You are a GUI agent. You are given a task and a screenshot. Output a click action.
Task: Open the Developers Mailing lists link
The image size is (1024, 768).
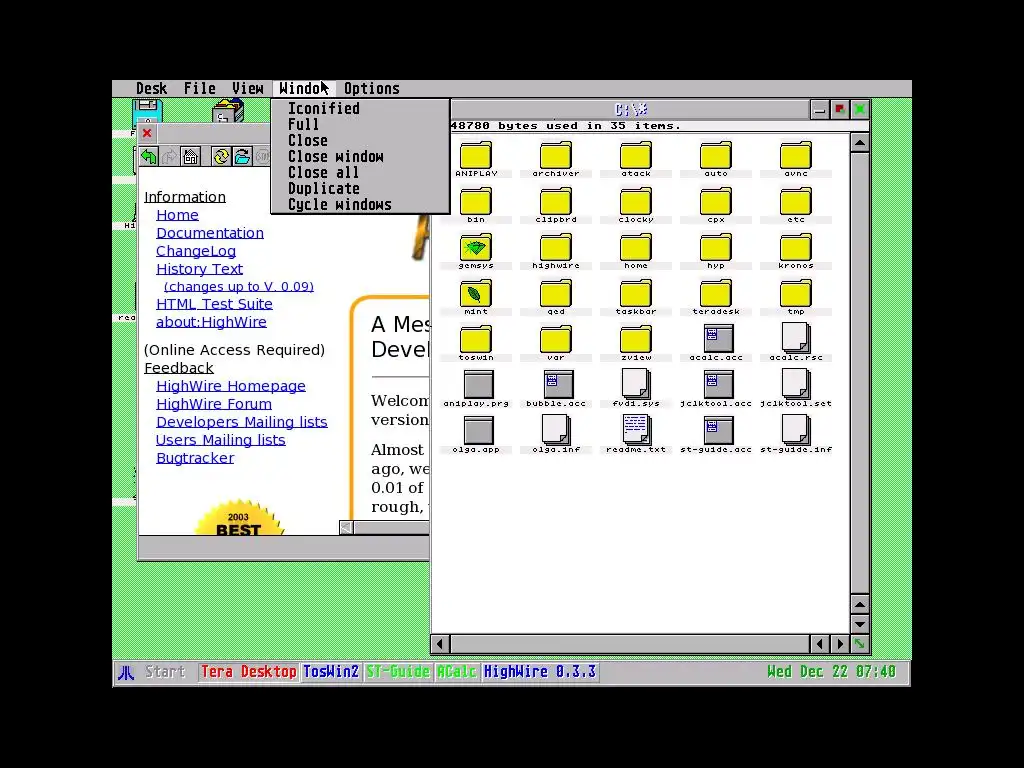point(242,422)
